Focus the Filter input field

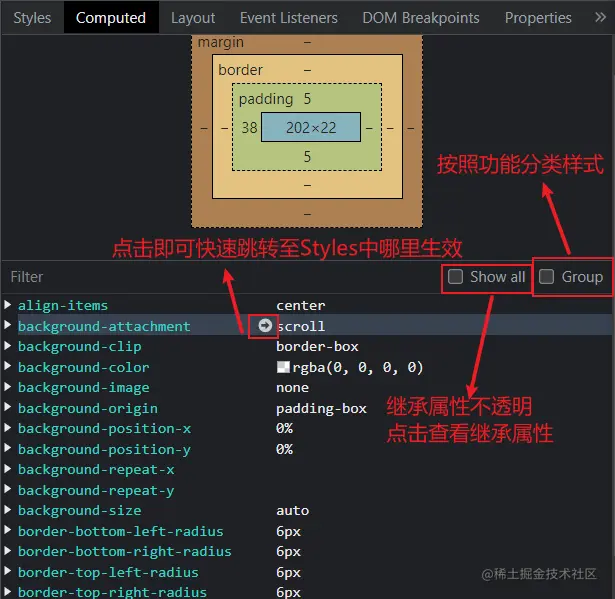click(x=220, y=277)
